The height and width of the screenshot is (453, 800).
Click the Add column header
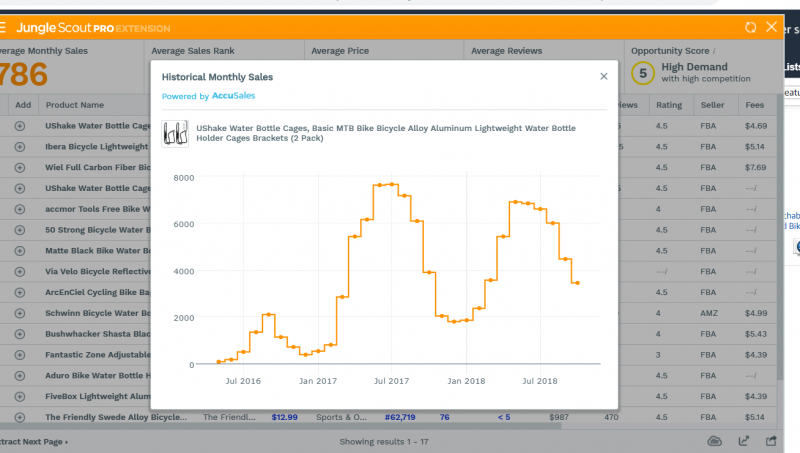(x=23, y=105)
